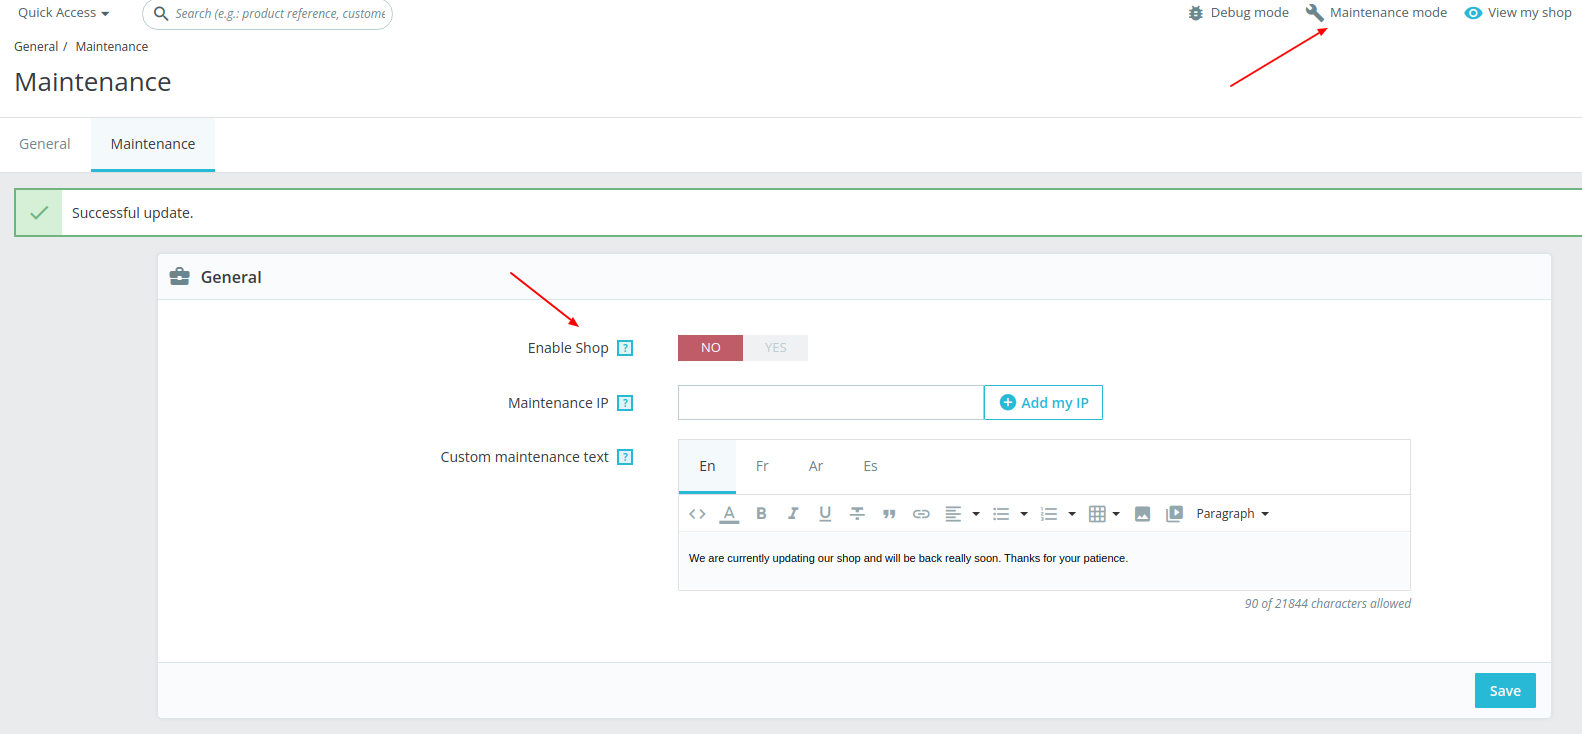Viewport: 1582px width, 734px height.
Task: Click the bullet list icon
Action: click(x=1001, y=514)
